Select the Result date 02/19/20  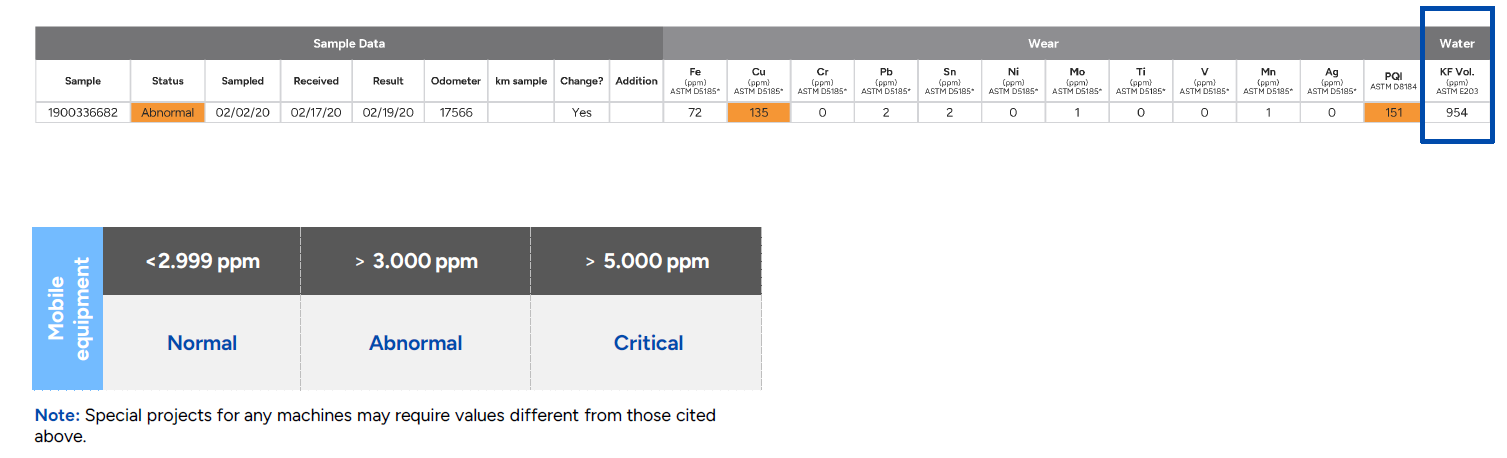coord(388,113)
